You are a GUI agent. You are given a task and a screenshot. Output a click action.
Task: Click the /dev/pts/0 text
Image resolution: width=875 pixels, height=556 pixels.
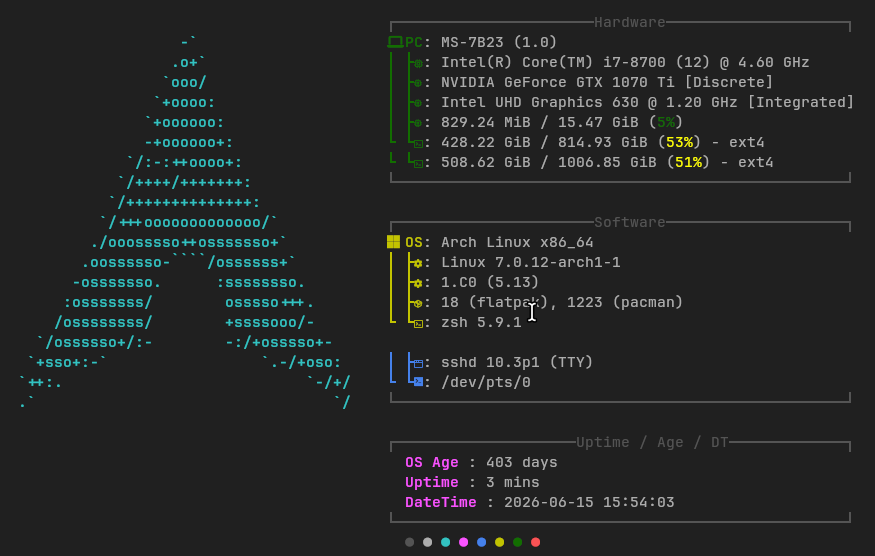pyautogui.click(x=485, y=382)
